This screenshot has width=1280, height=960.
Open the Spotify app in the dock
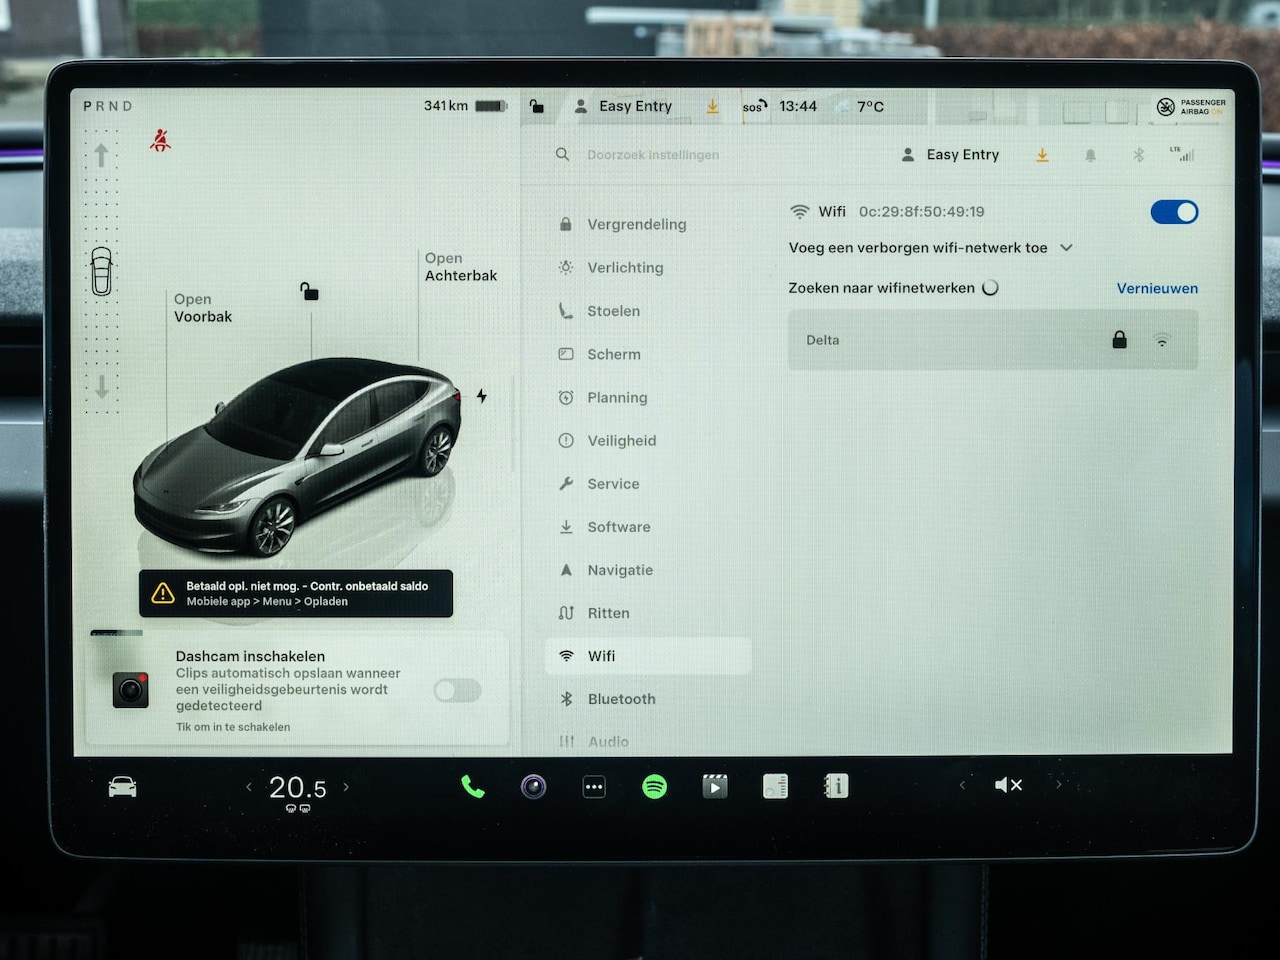(x=654, y=787)
